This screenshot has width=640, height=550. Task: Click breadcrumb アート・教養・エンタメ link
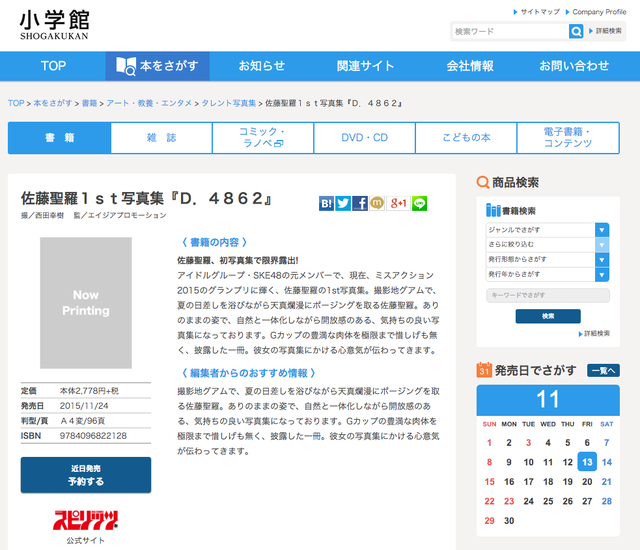(x=149, y=103)
